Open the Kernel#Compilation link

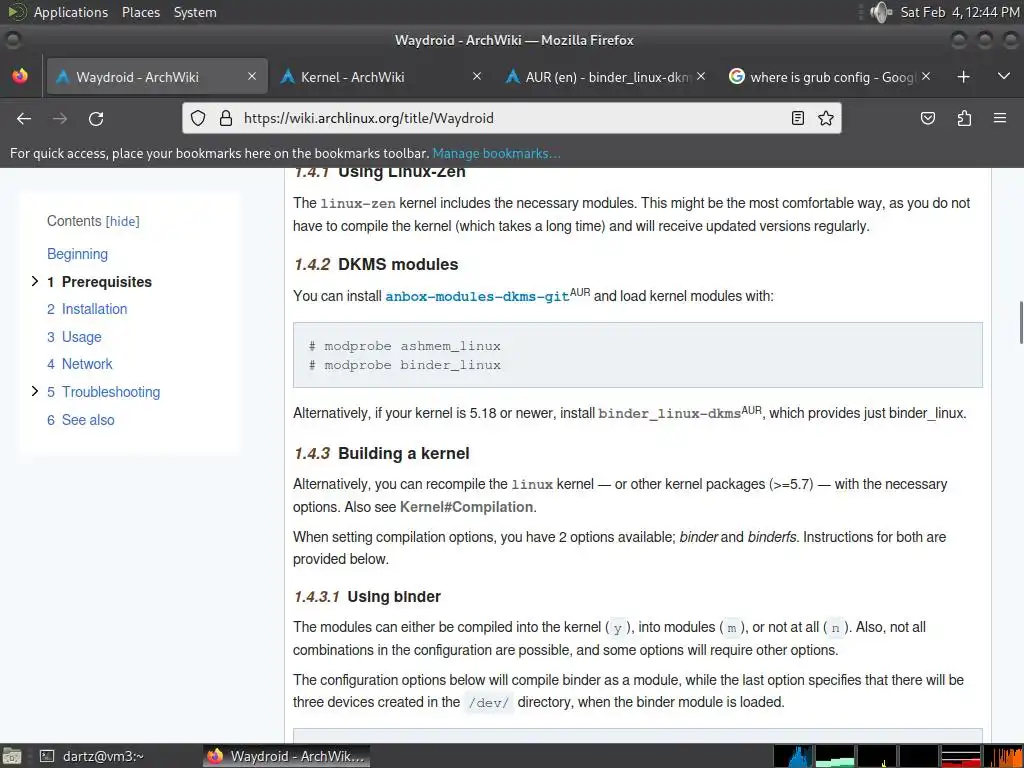(x=466, y=507)
